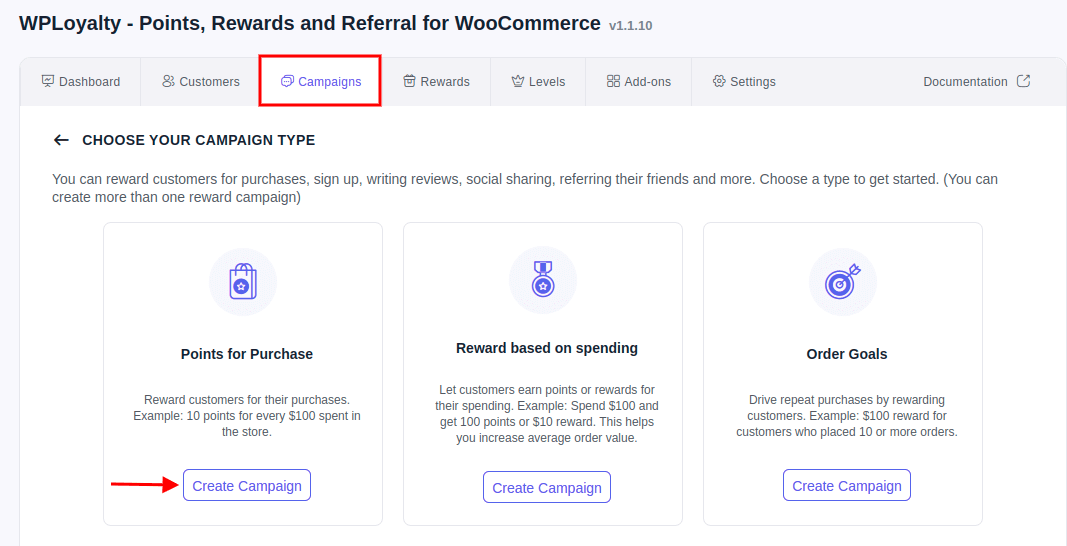Click the Documentation external link icon

[x=1023, y=81]
